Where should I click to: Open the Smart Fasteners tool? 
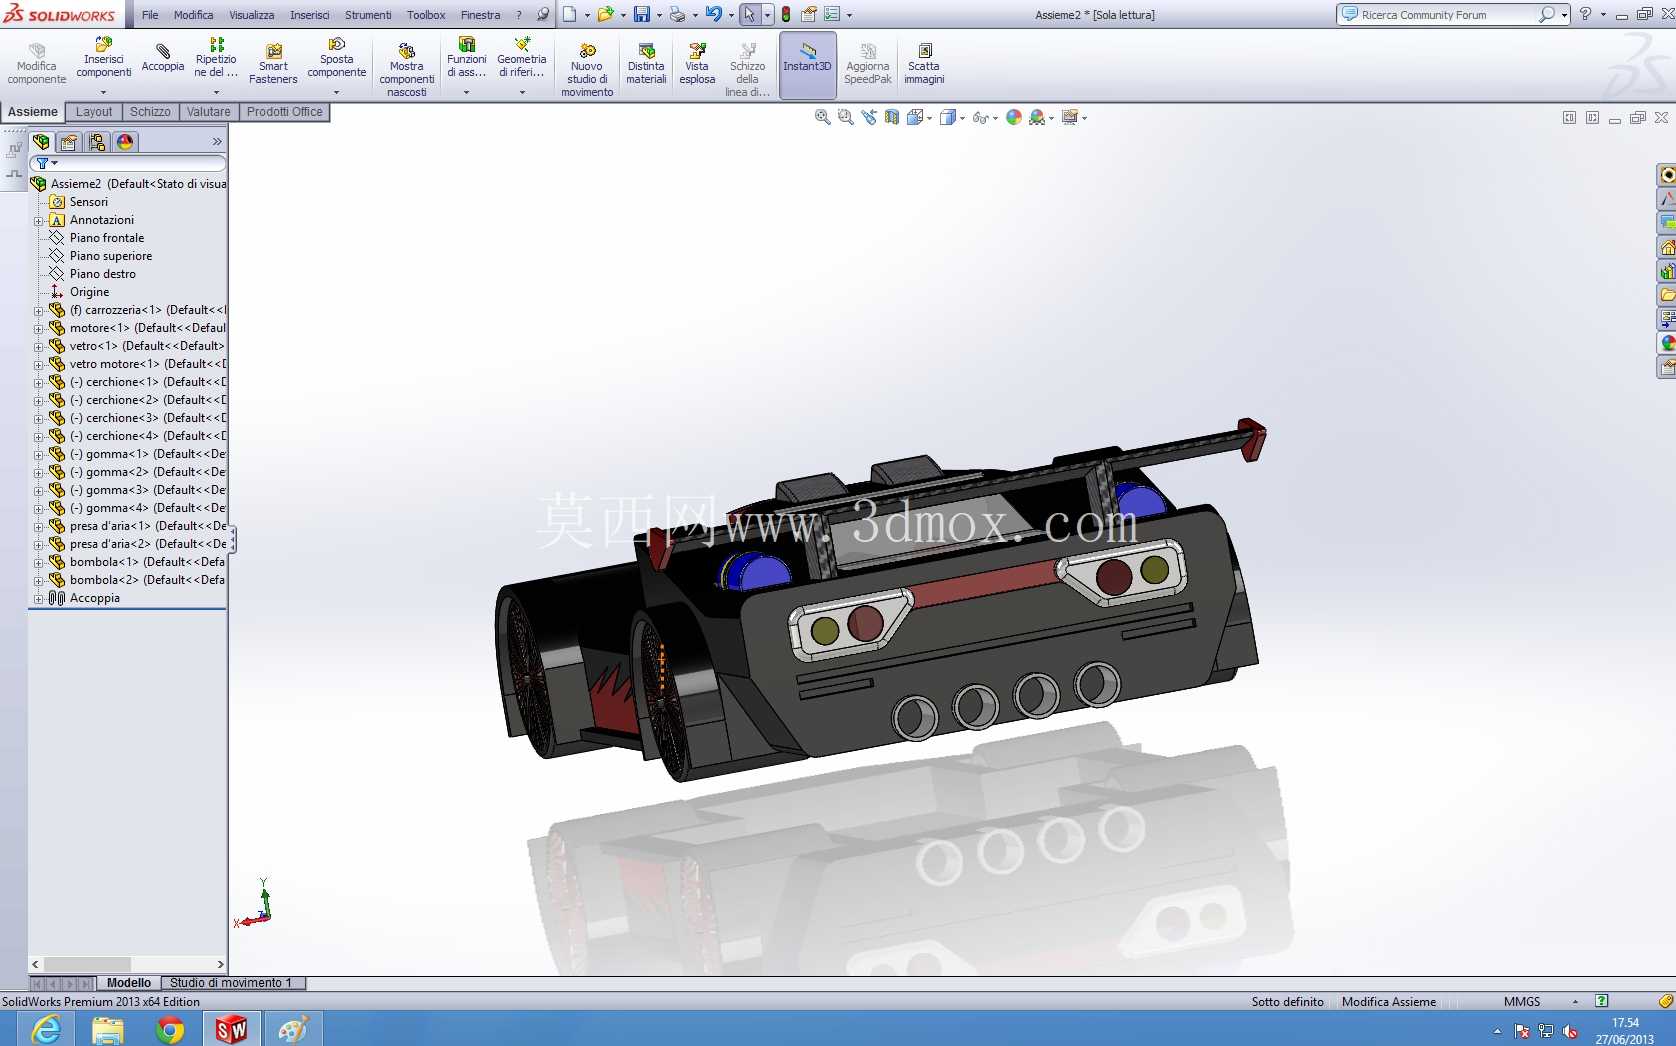(x=273, y=64)
